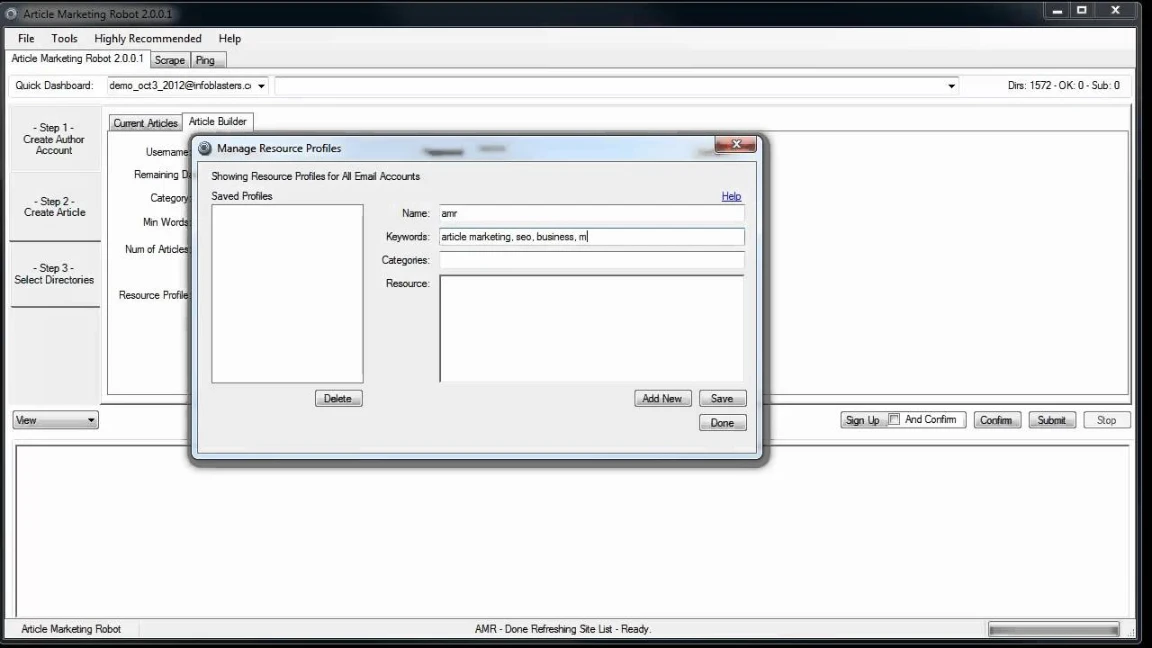This screenshot has height=648, width=1152.
Task: Click the Saved Profiles list box
Action: [287, 293]
